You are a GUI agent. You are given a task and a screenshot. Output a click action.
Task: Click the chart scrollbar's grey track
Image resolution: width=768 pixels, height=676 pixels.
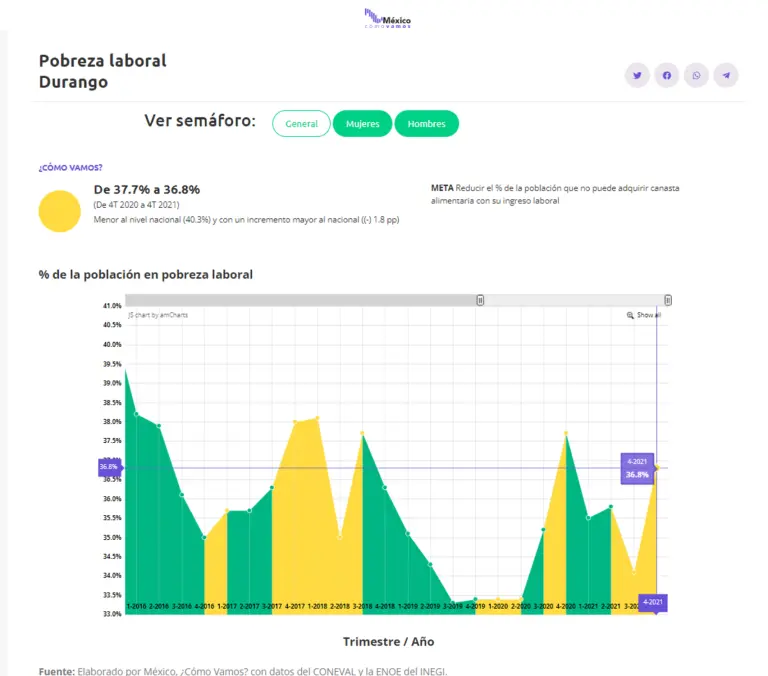pyautogui.click(x=300, y=300)
